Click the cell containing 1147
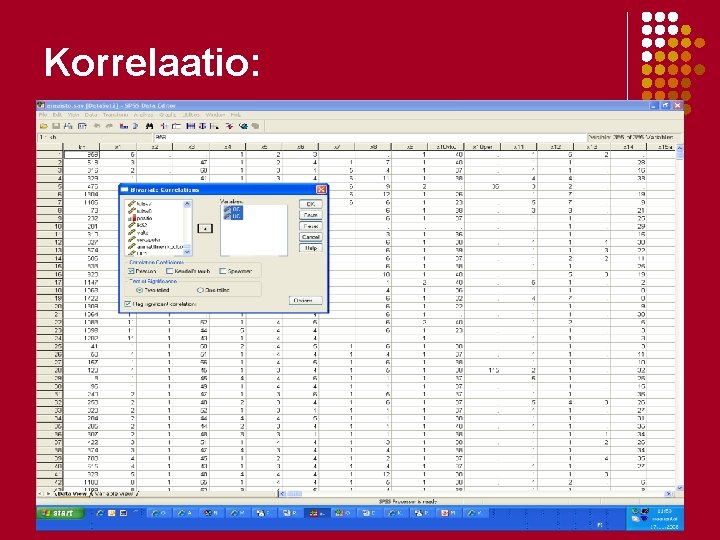Viewport: 720px width, 540px height. coord(81,282)
